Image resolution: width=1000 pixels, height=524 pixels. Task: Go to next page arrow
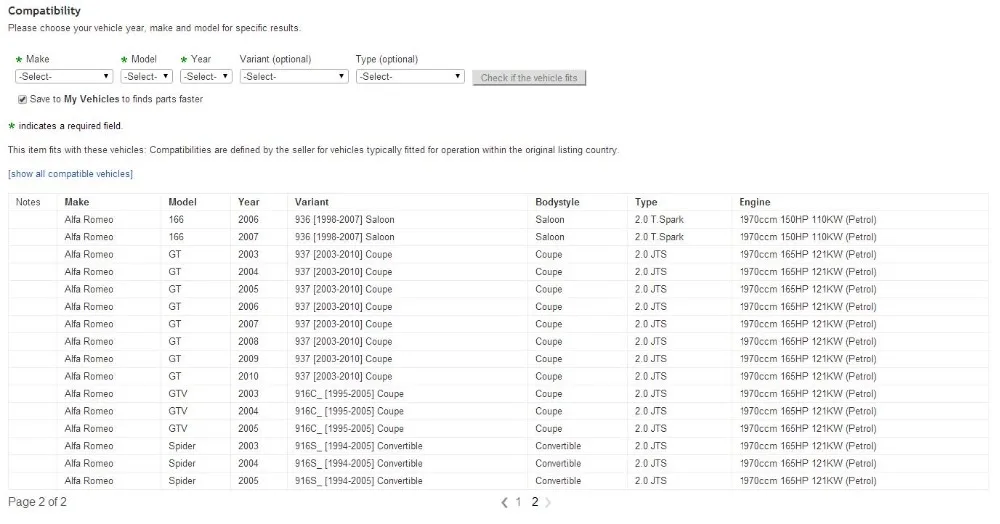pos(548,502)
